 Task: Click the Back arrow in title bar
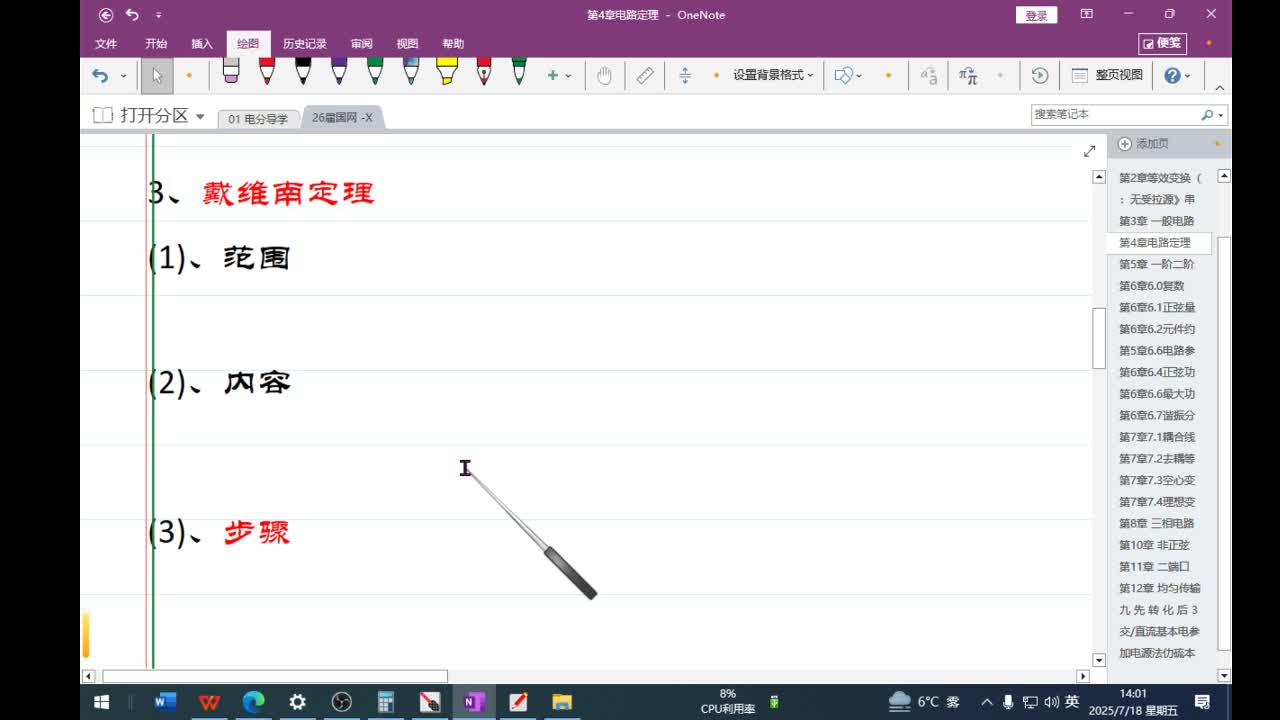(x=106, y=15)
